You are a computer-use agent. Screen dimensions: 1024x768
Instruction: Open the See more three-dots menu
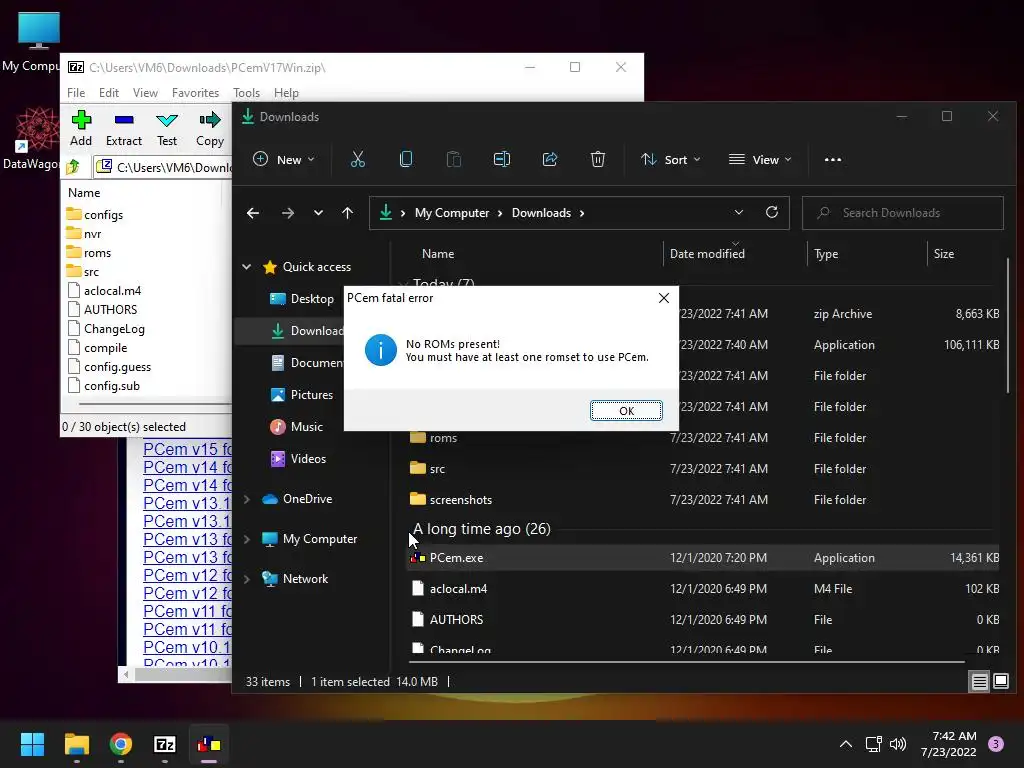(x=833, y=159)
